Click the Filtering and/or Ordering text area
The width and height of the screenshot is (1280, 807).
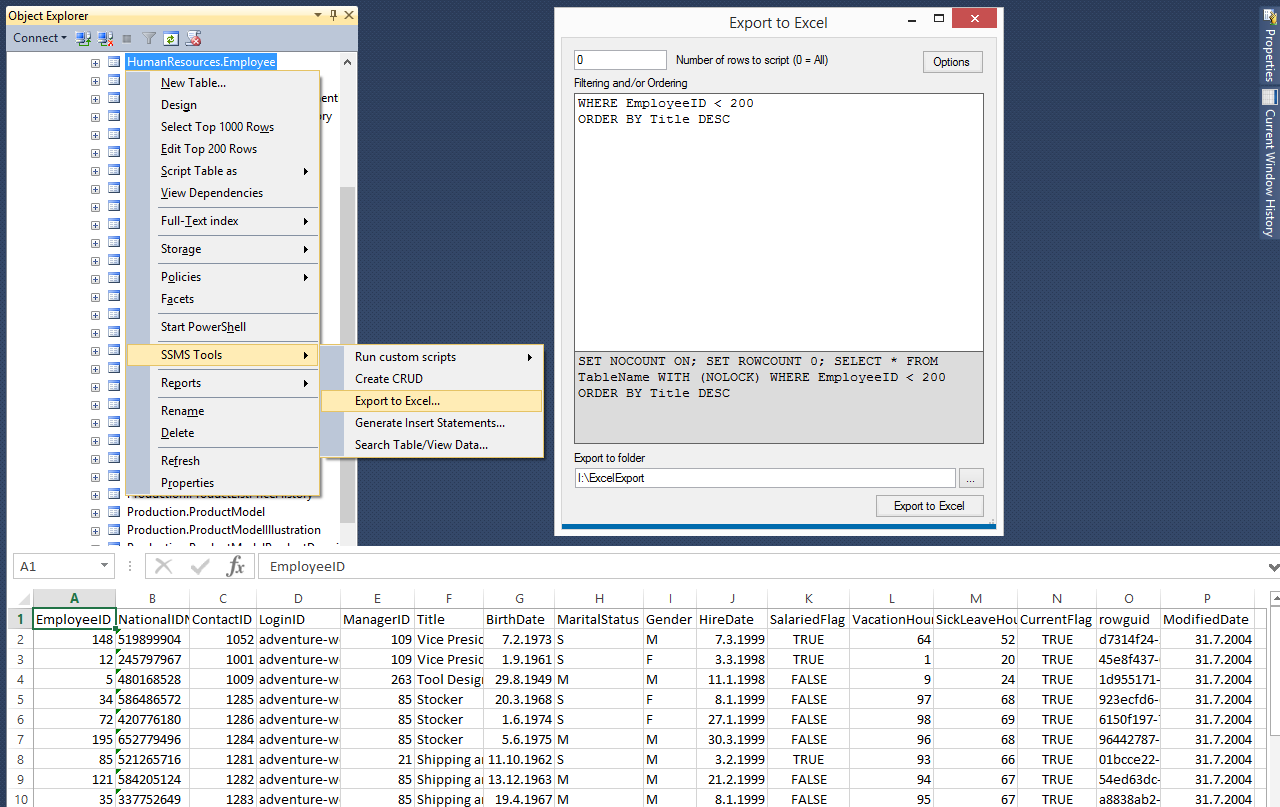(779, 222)
